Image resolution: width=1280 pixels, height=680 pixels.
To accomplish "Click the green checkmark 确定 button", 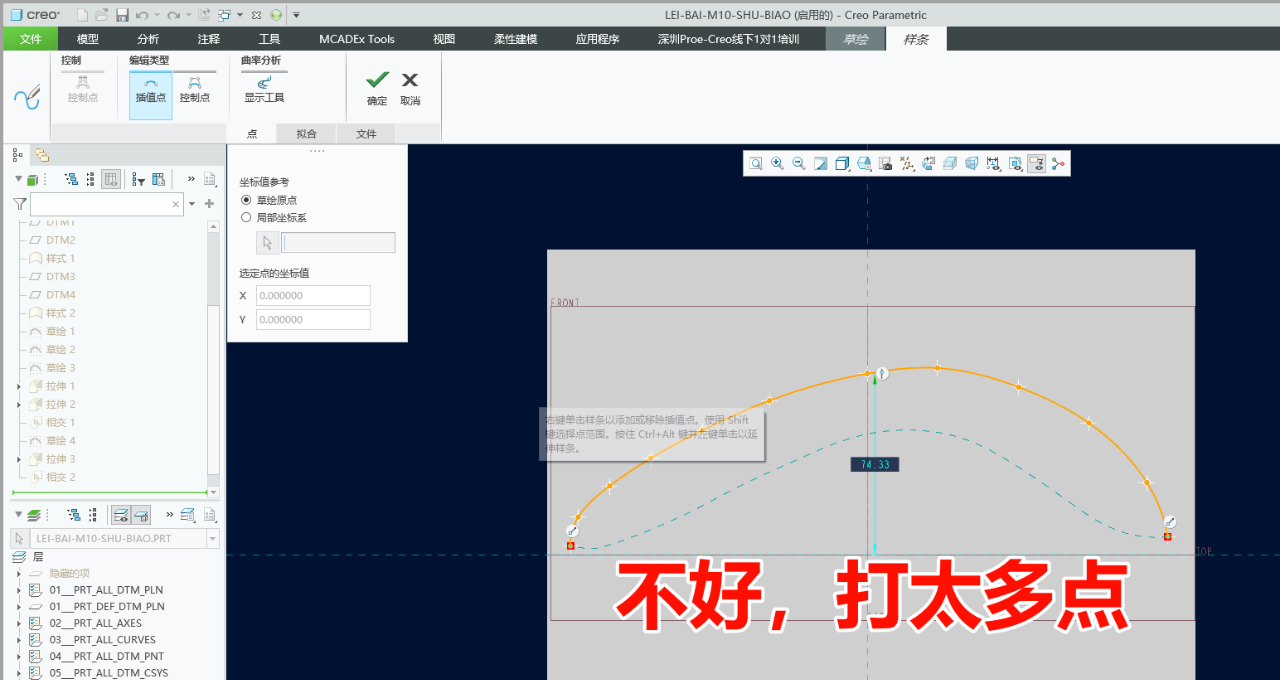I will [x=377, y=87].
